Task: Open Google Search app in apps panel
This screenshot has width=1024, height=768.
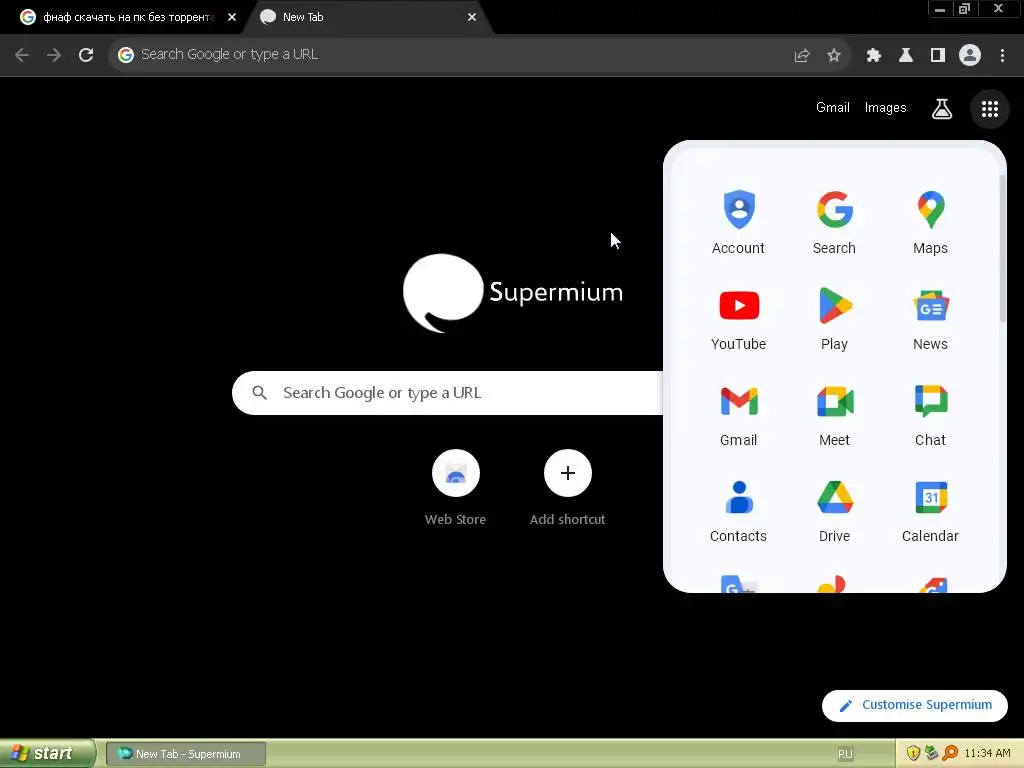Action: [x=835, y=222]
